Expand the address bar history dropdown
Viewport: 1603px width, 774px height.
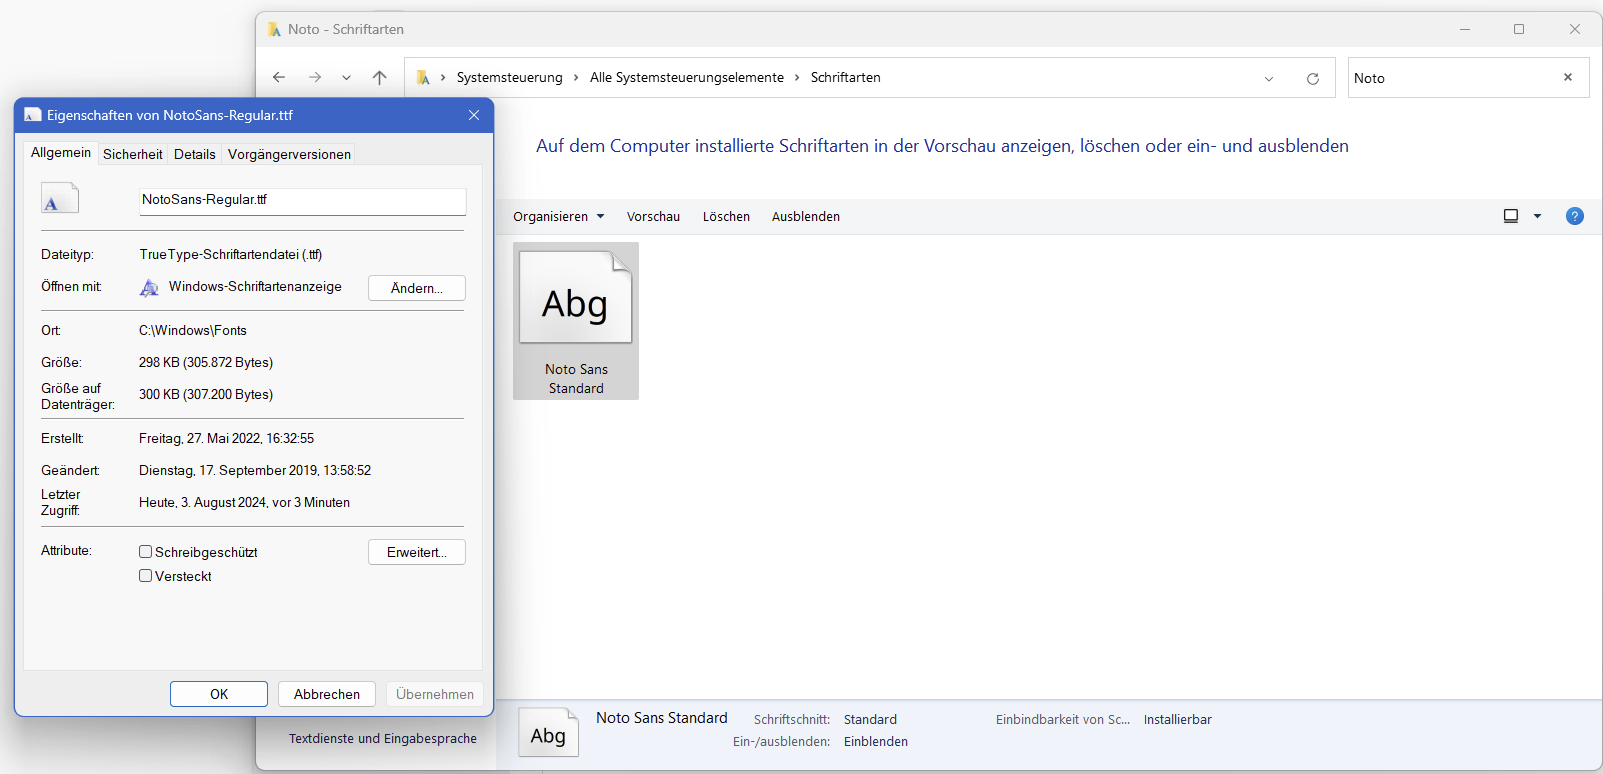click(x=1268, y=79)
